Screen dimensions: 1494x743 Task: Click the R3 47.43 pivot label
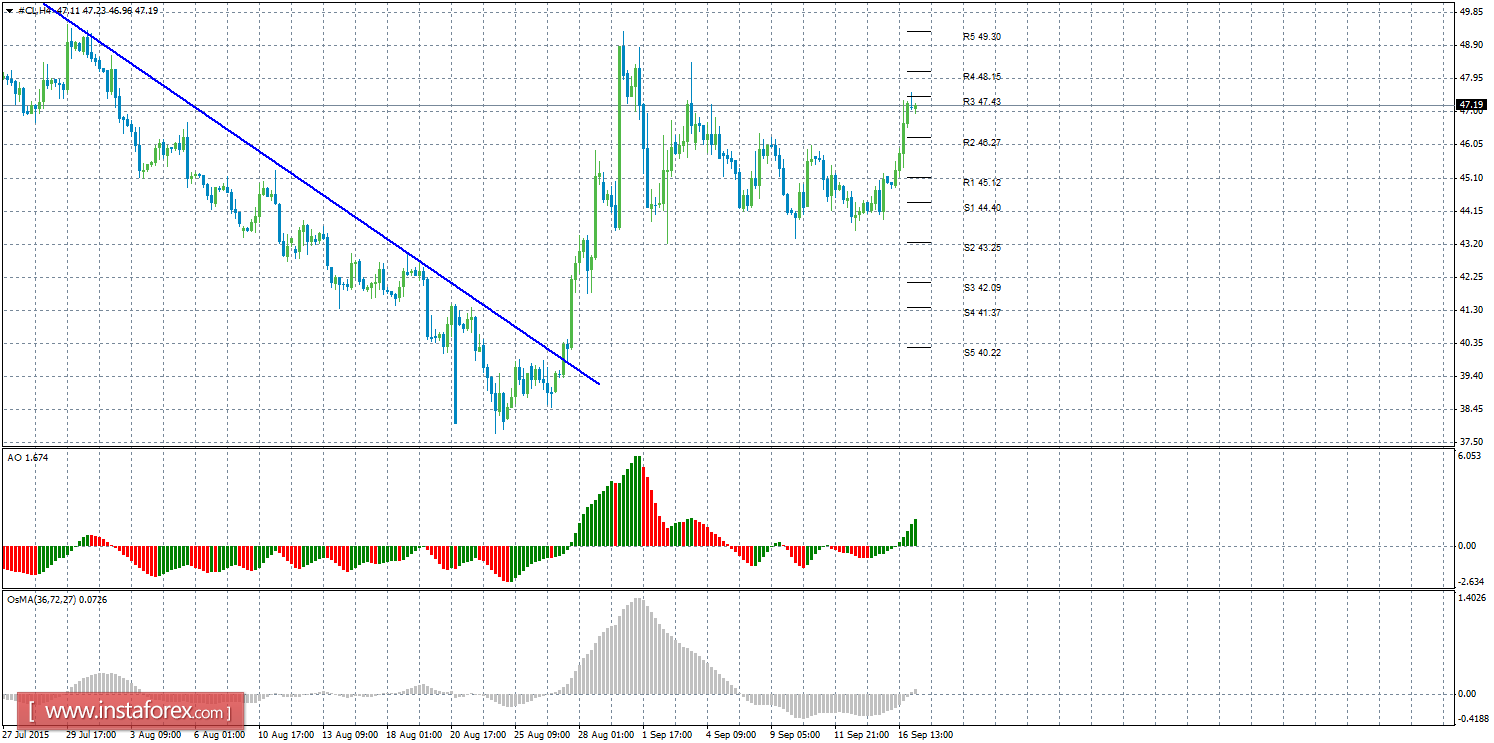click(x=981, y=102)
